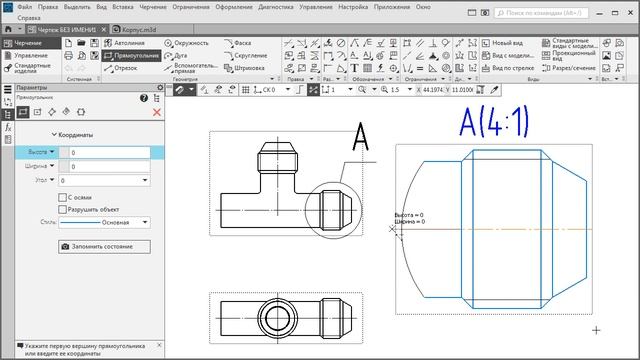
Task: Select the Проекционный вид tool
Action: (x=569, y=56)
